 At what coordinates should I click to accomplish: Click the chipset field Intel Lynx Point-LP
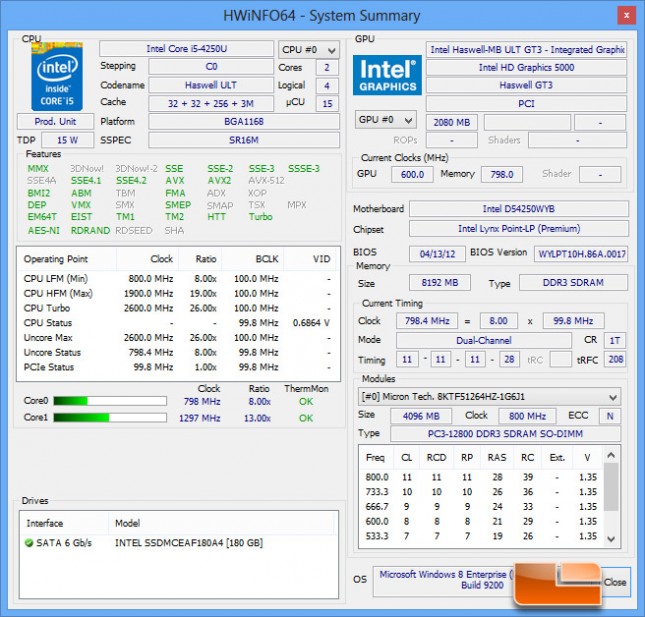point(519,229)
